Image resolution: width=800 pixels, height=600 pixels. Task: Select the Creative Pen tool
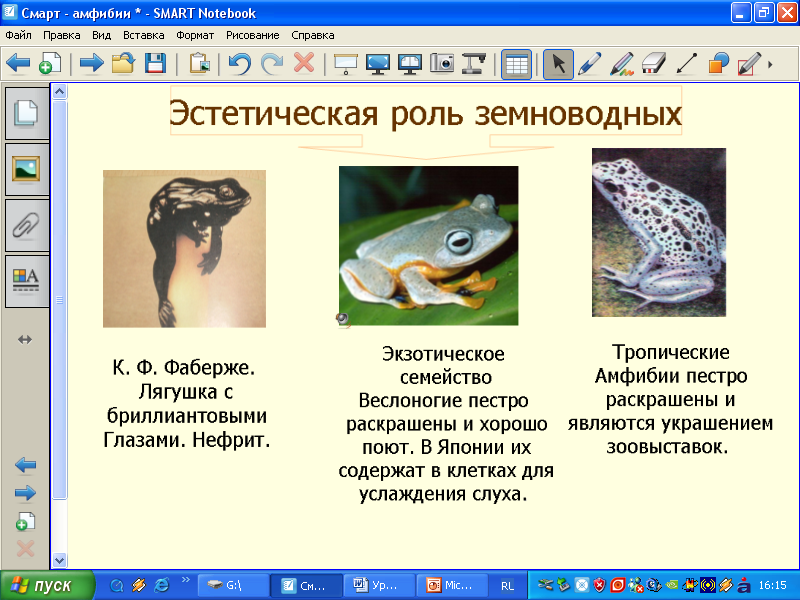pos(622,64)
